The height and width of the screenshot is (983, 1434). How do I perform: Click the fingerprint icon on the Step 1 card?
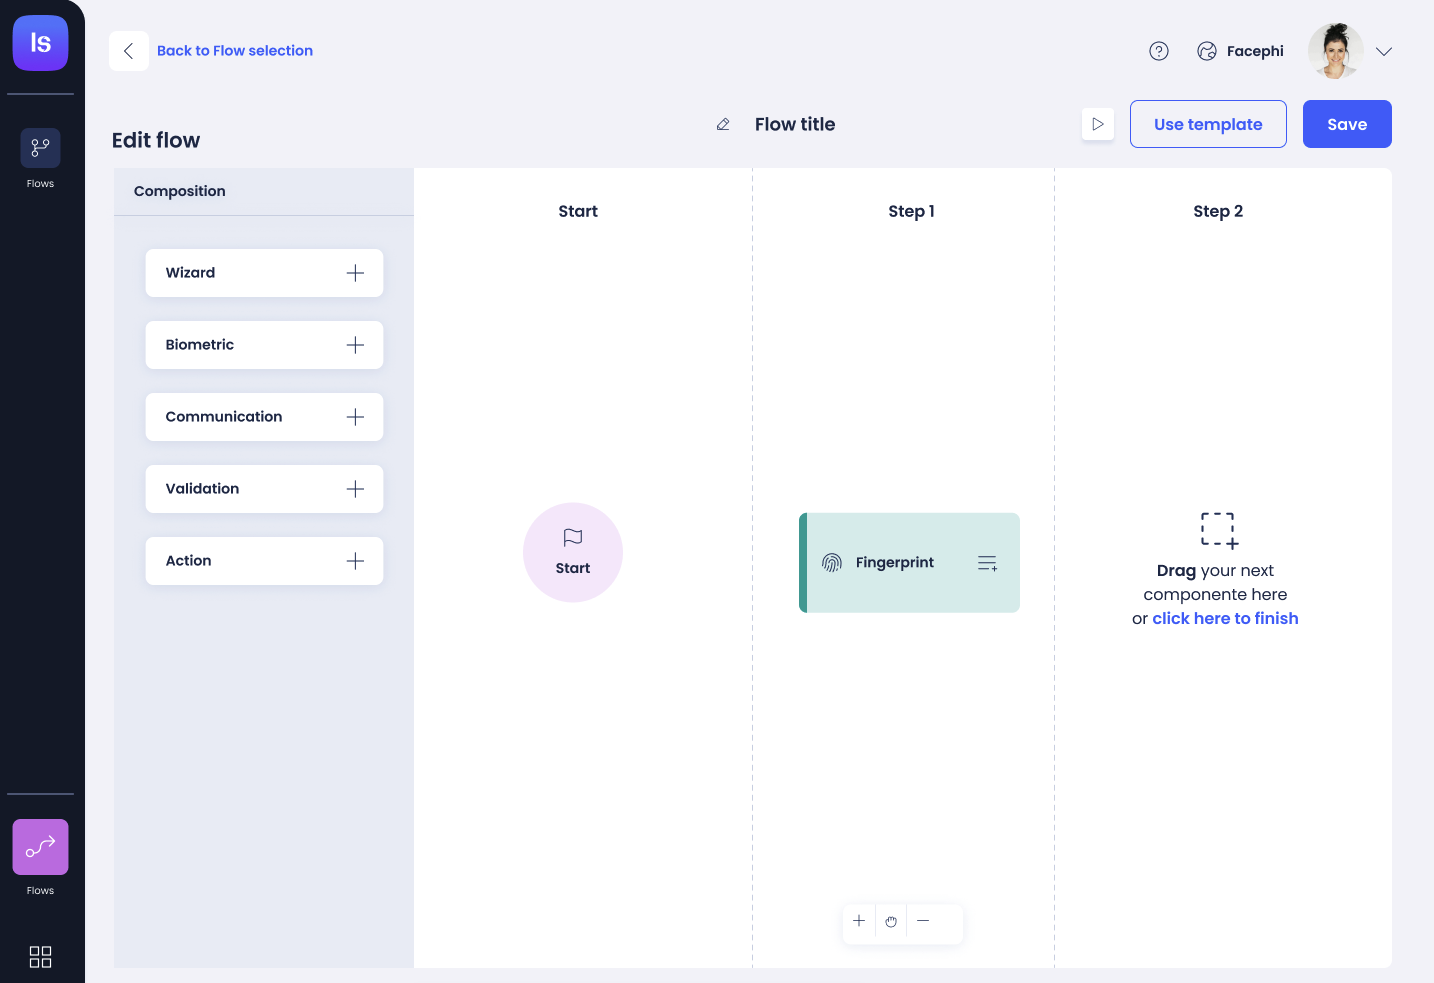click(831, 562)
